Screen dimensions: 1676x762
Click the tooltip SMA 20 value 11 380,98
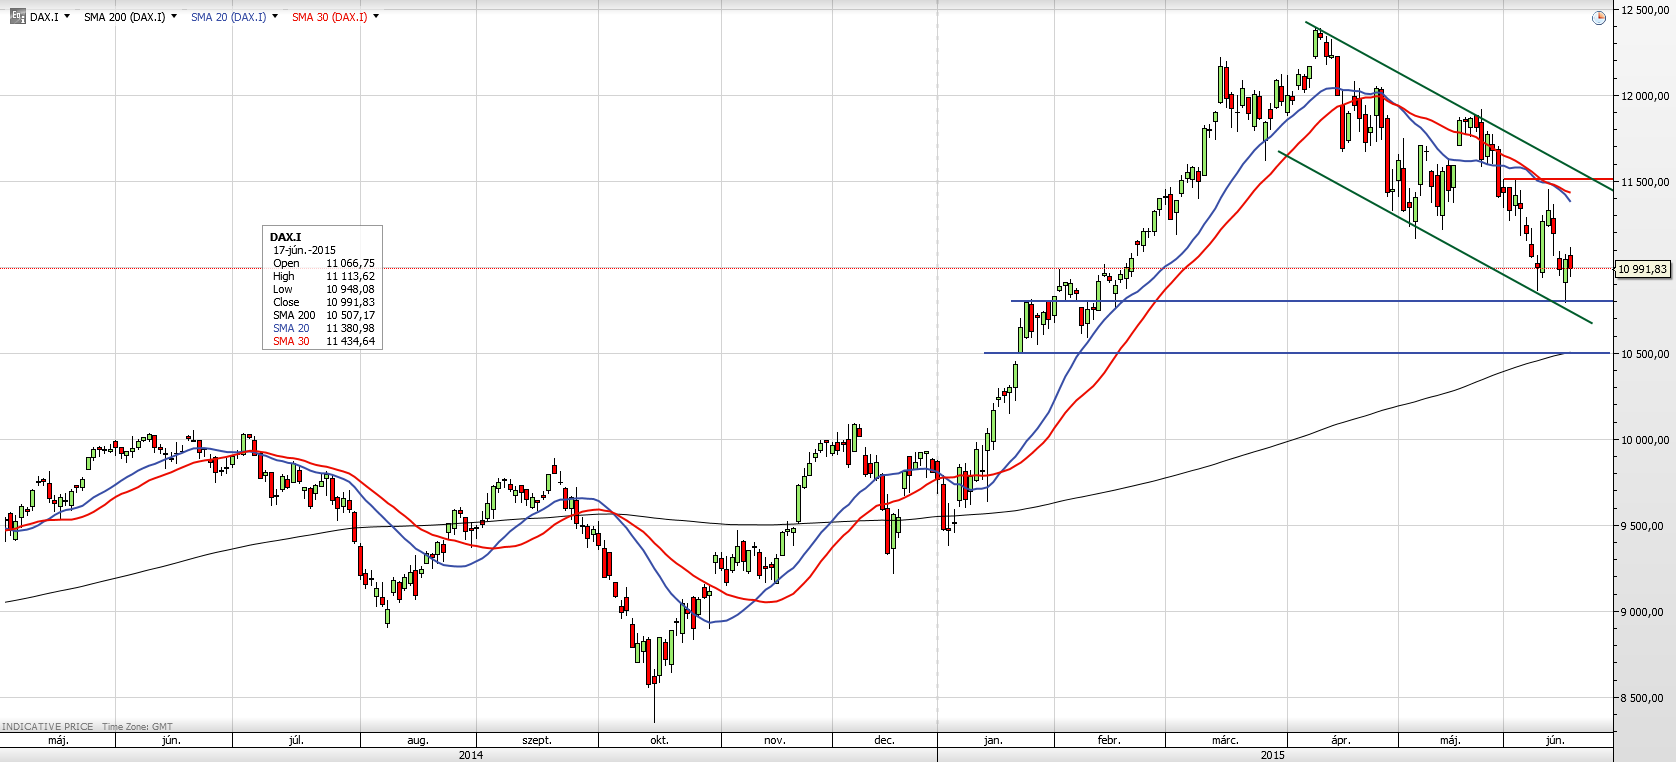[350, 328]
